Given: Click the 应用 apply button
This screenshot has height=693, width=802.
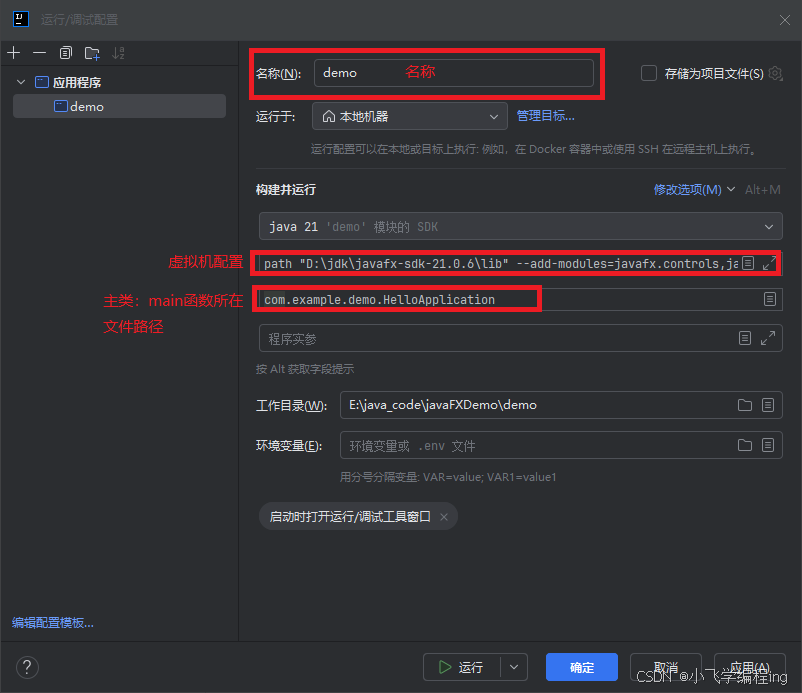Looking at the screenshot, I should 749,667.
